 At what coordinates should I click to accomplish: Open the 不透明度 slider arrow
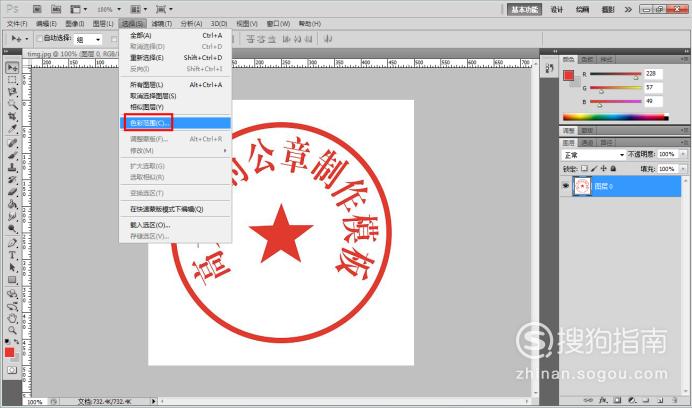pos(683,154)
